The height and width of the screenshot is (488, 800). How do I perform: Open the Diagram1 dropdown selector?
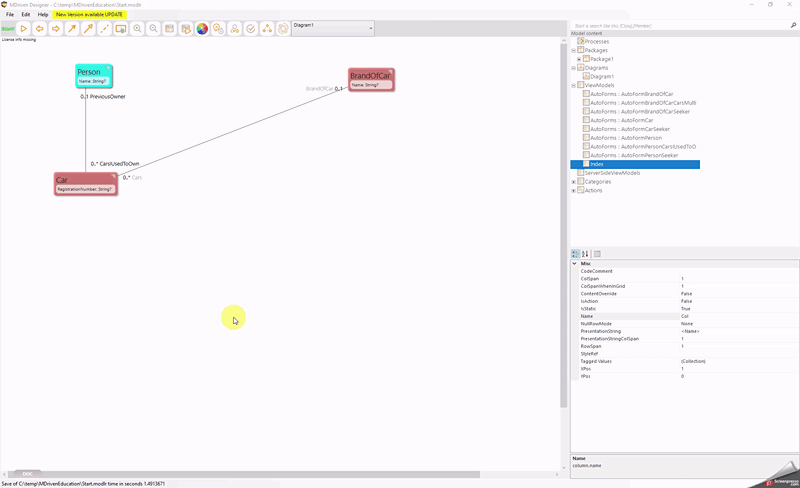pyautogui.click(x=370, y=29)
